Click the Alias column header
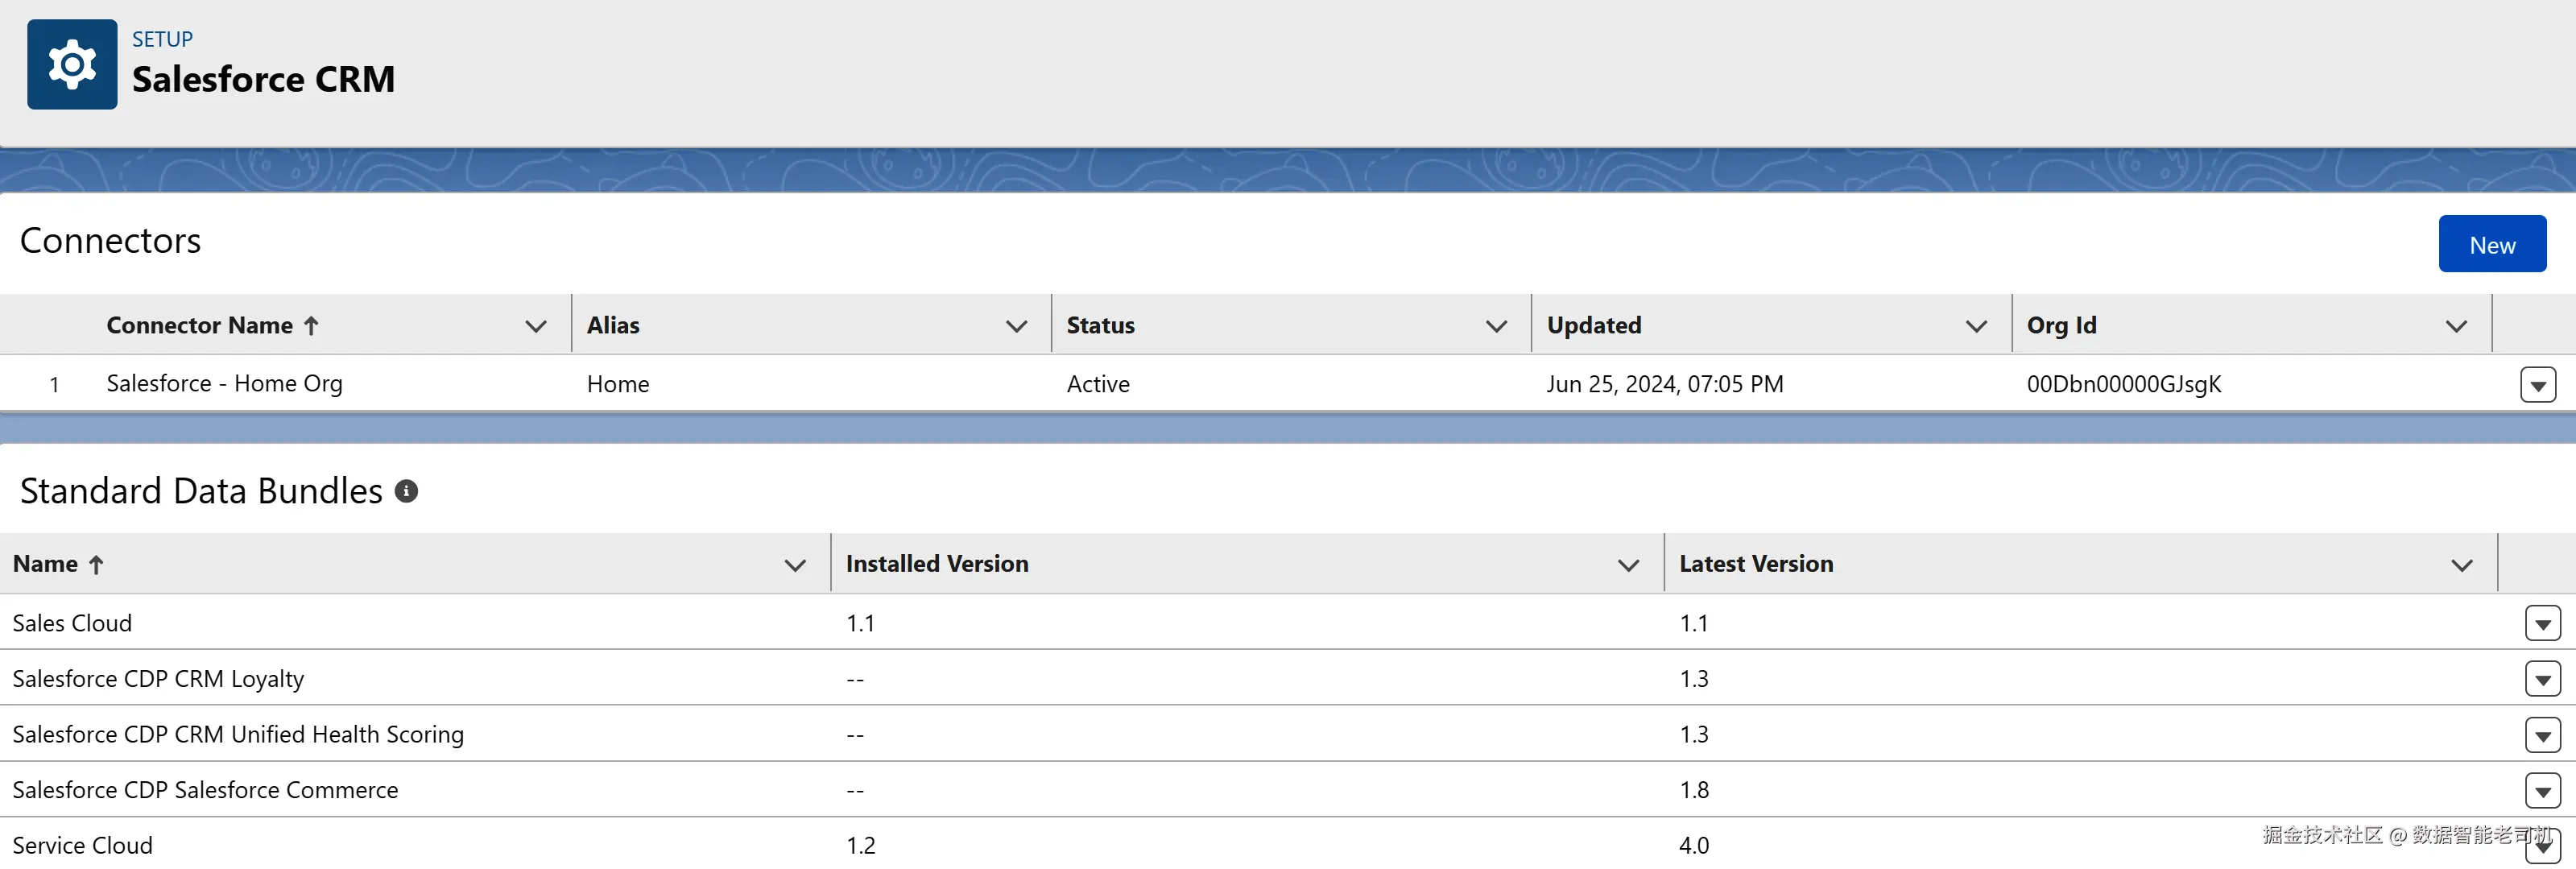 point(613,325)
